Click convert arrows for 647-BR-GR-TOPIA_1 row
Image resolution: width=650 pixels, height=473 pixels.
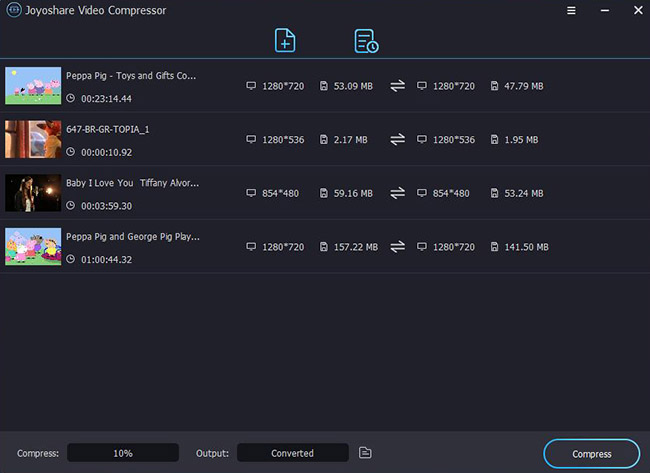(x=398, y=139)
